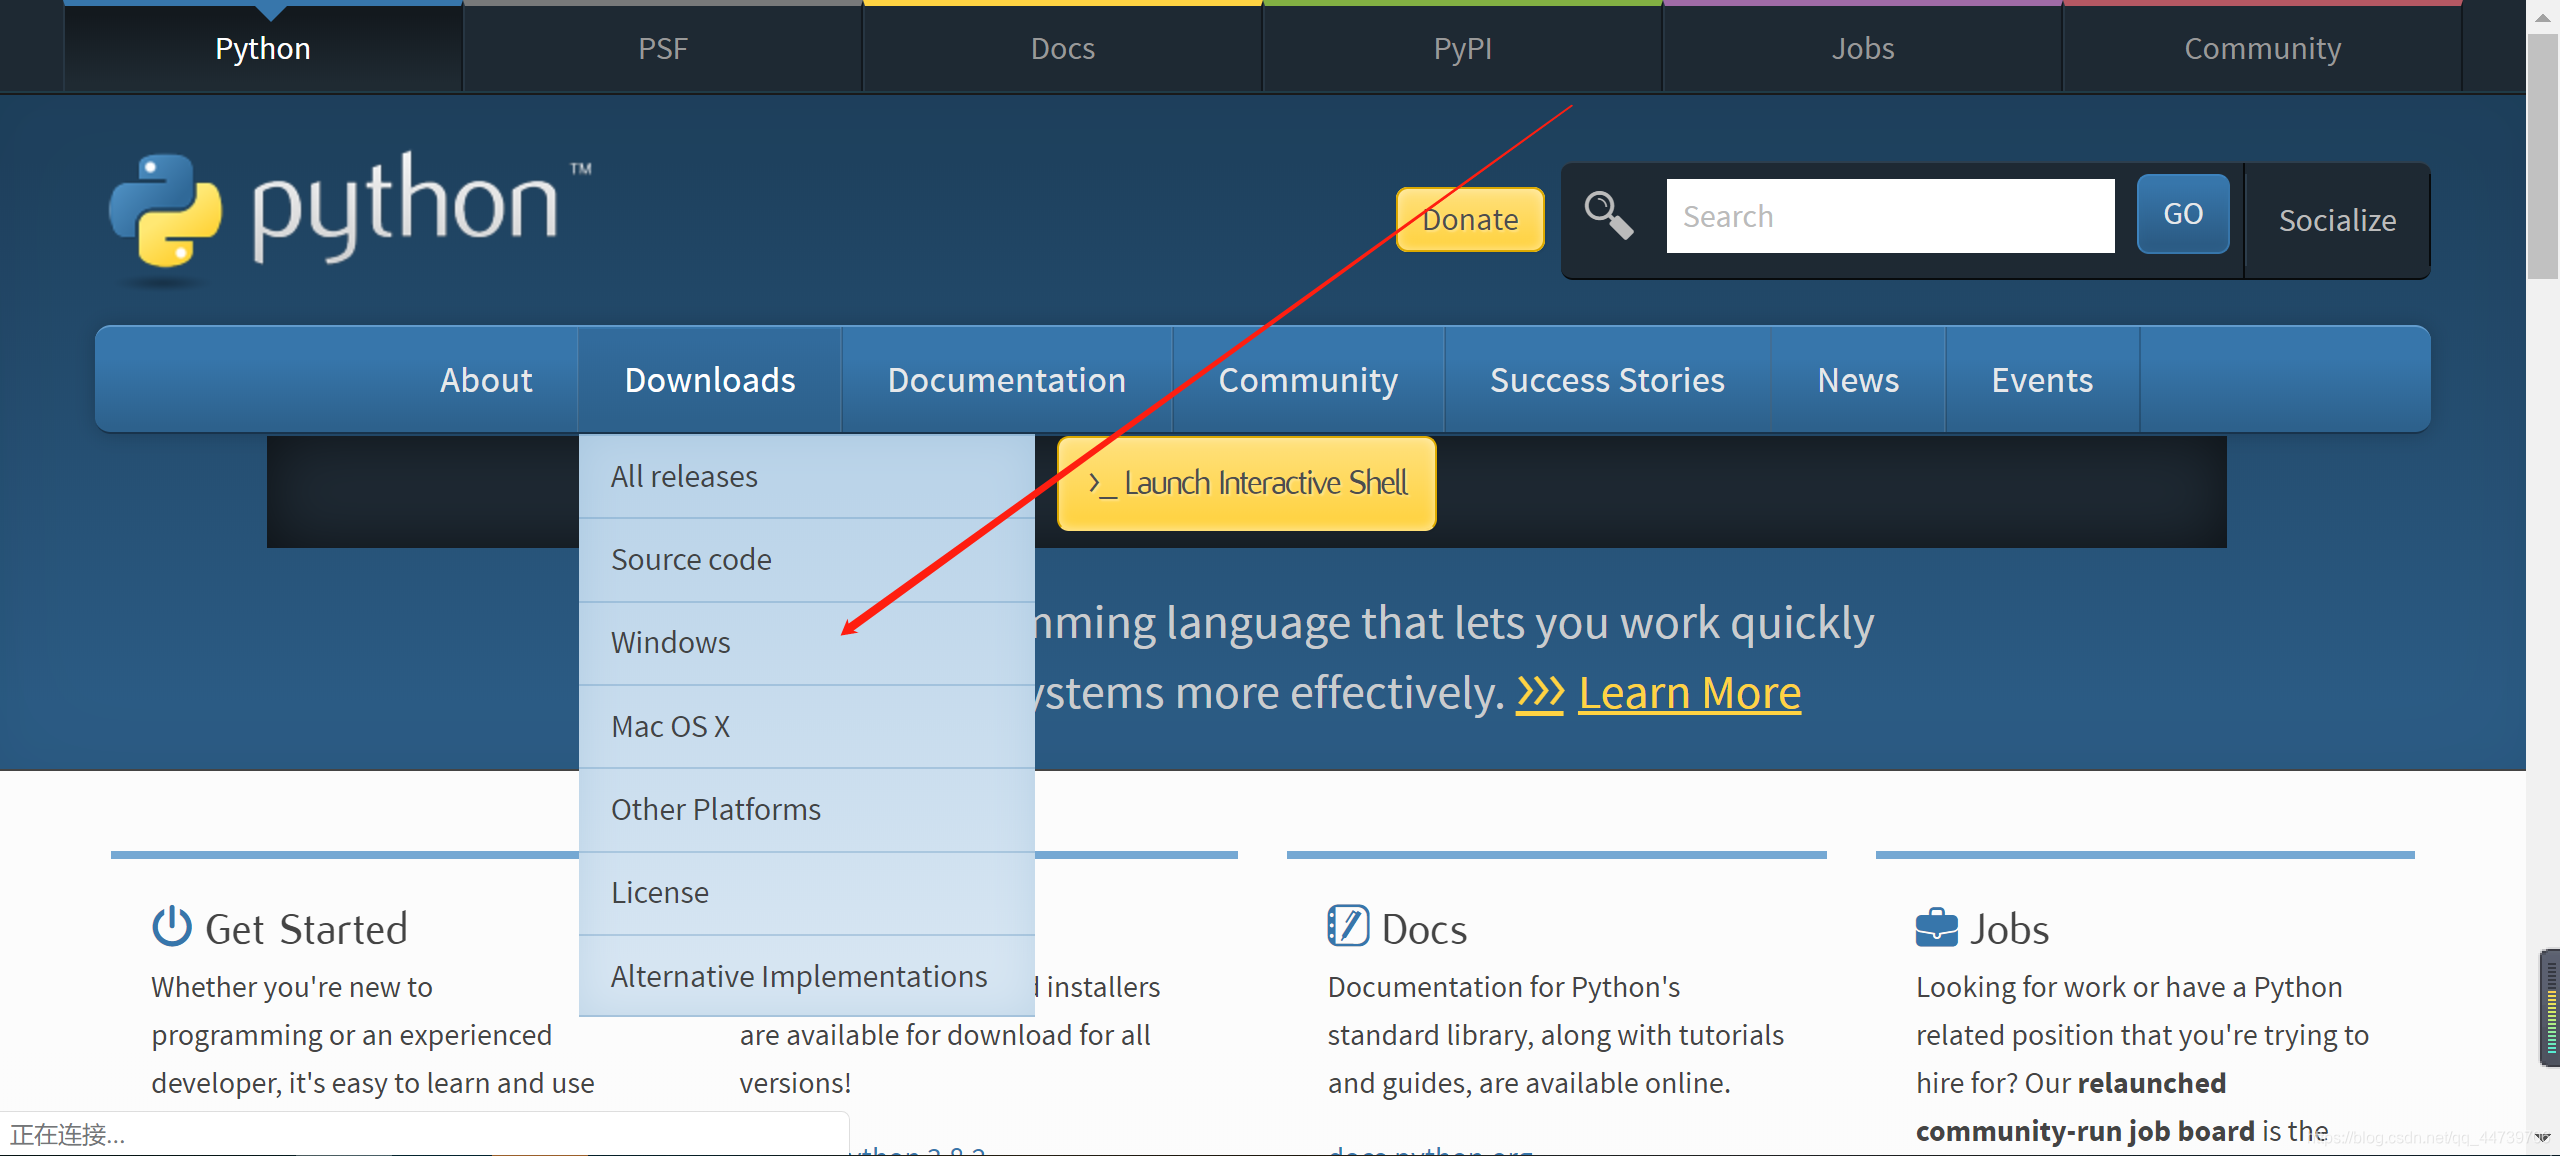
Task: Click the yellow Donate button
Action: pos(1470,219)
